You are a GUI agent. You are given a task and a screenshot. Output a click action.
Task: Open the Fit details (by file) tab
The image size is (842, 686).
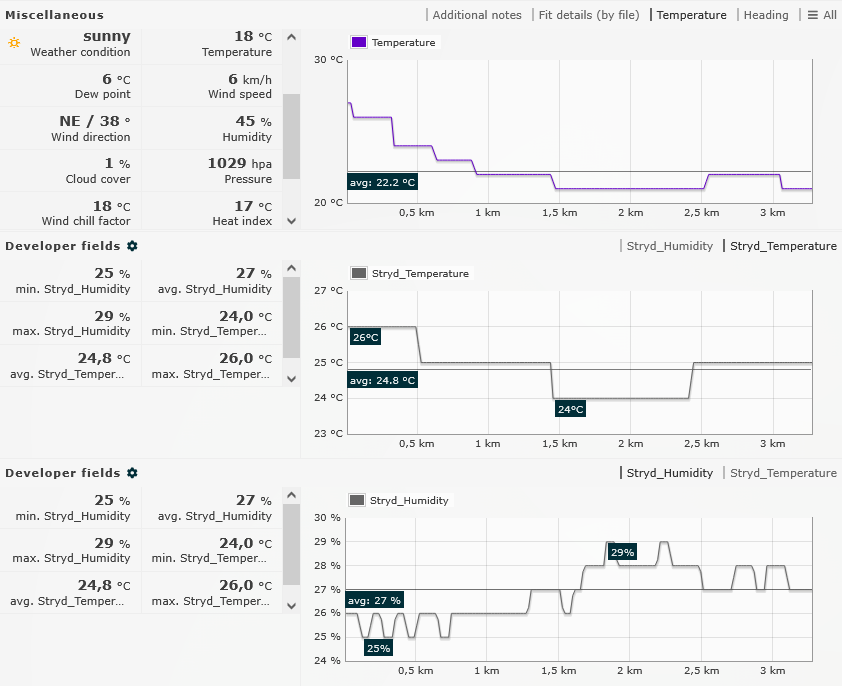click(588, 15)
